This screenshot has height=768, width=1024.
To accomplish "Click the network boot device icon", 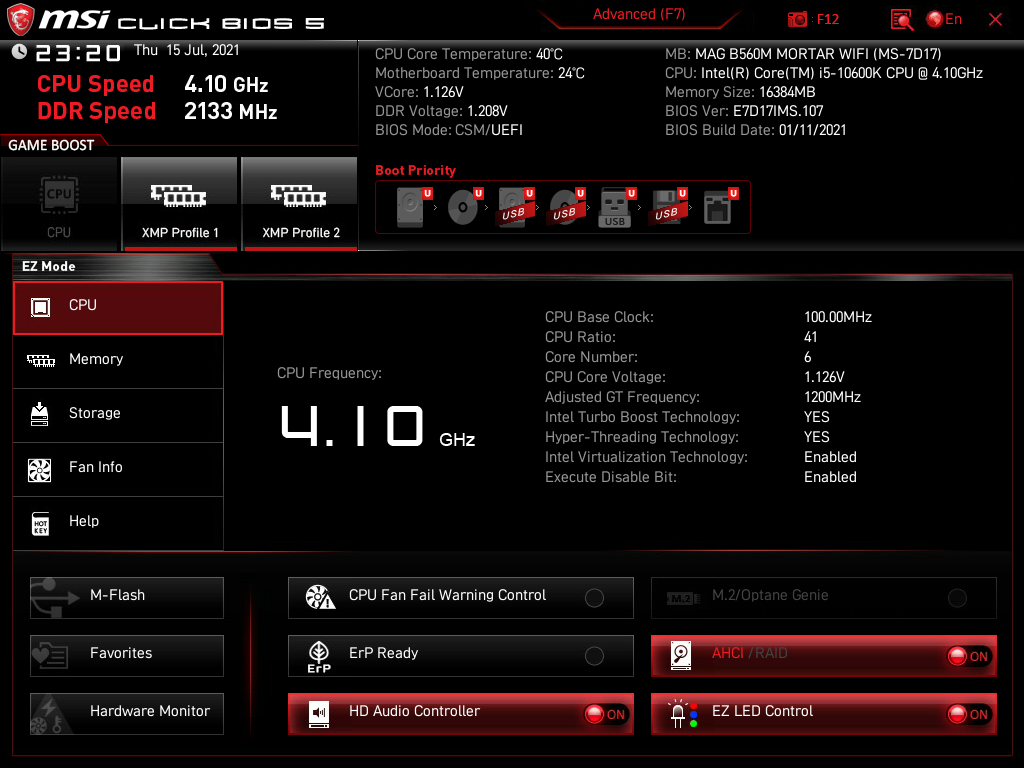I will click(x=717, y=207).
